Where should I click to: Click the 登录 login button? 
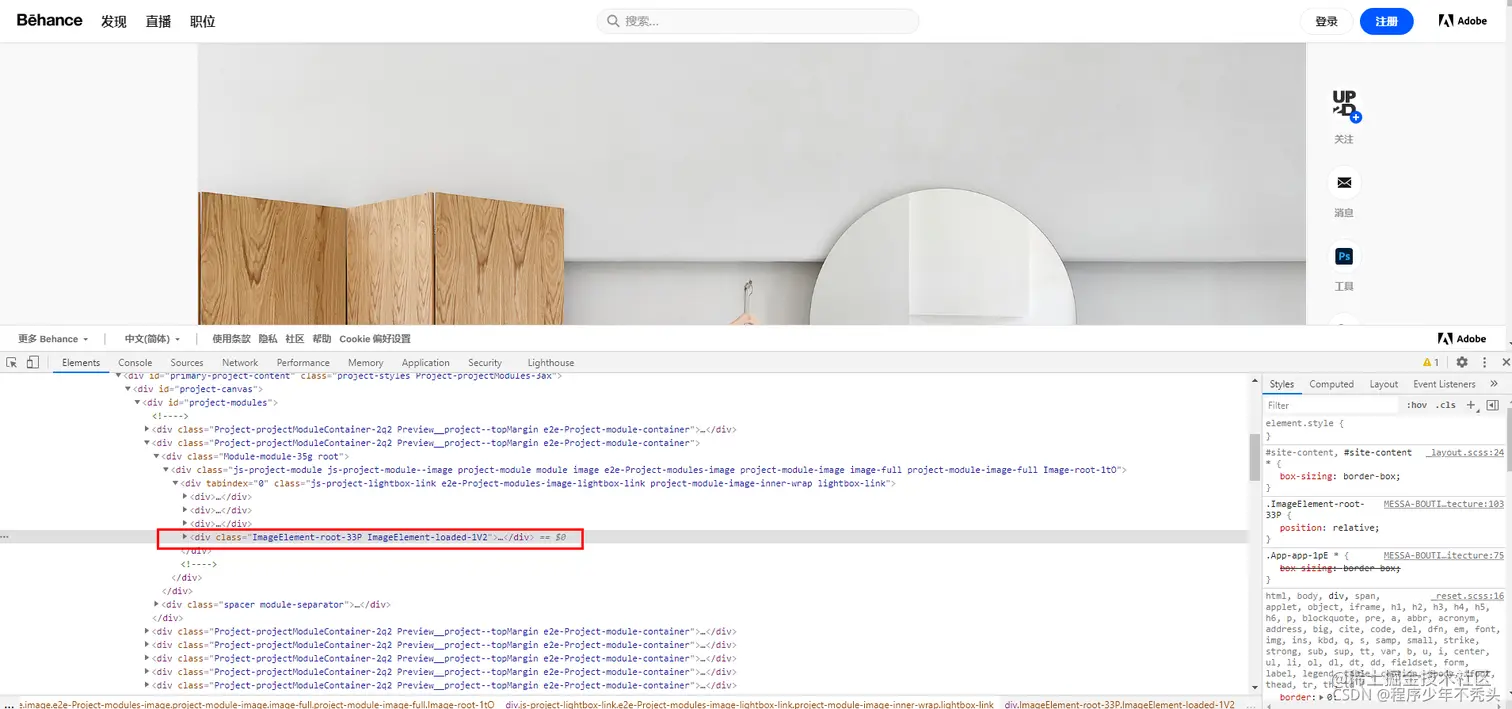(1326, 21)
